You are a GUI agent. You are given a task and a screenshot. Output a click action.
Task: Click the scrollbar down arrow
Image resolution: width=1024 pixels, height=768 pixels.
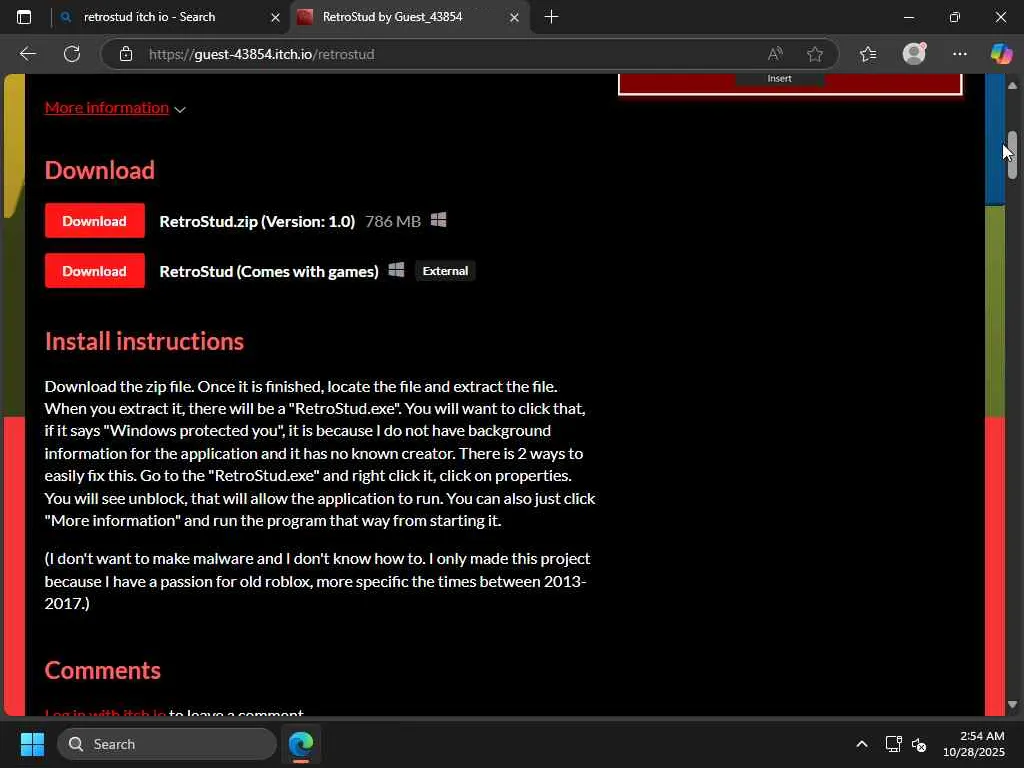(x=1012, y=705)
